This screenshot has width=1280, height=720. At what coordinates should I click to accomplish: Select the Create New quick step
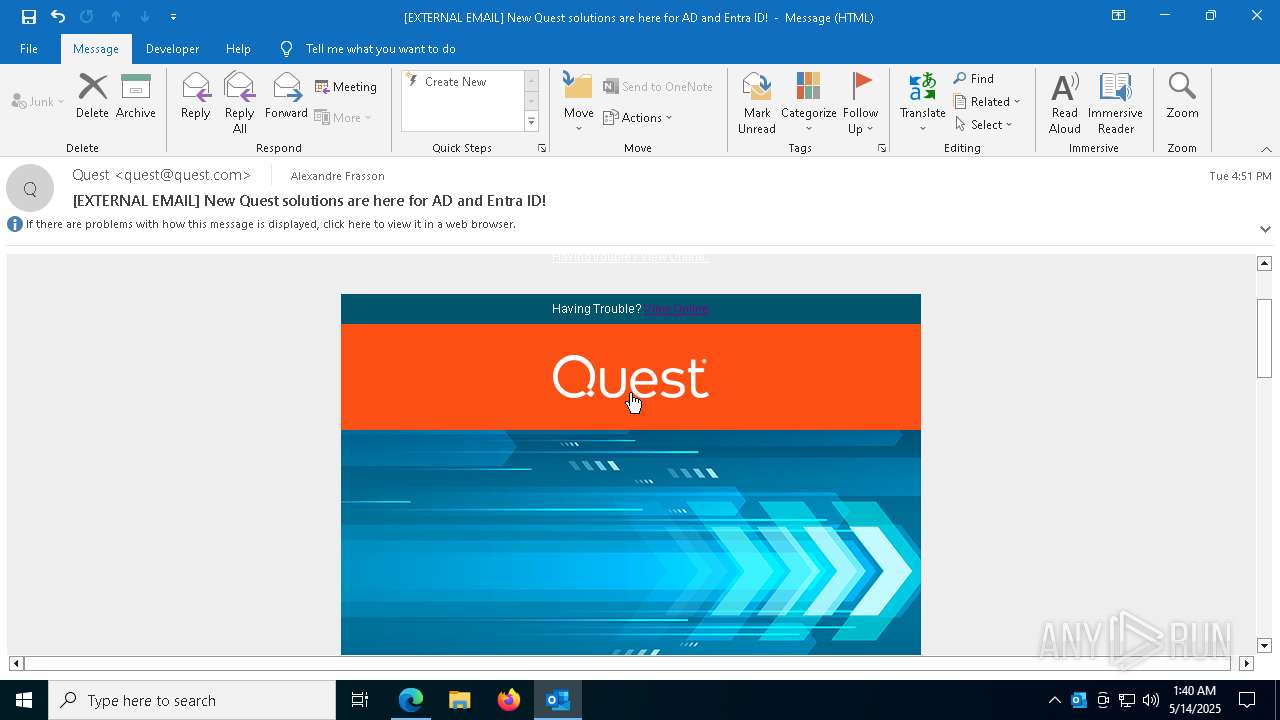tap(456, 82)
